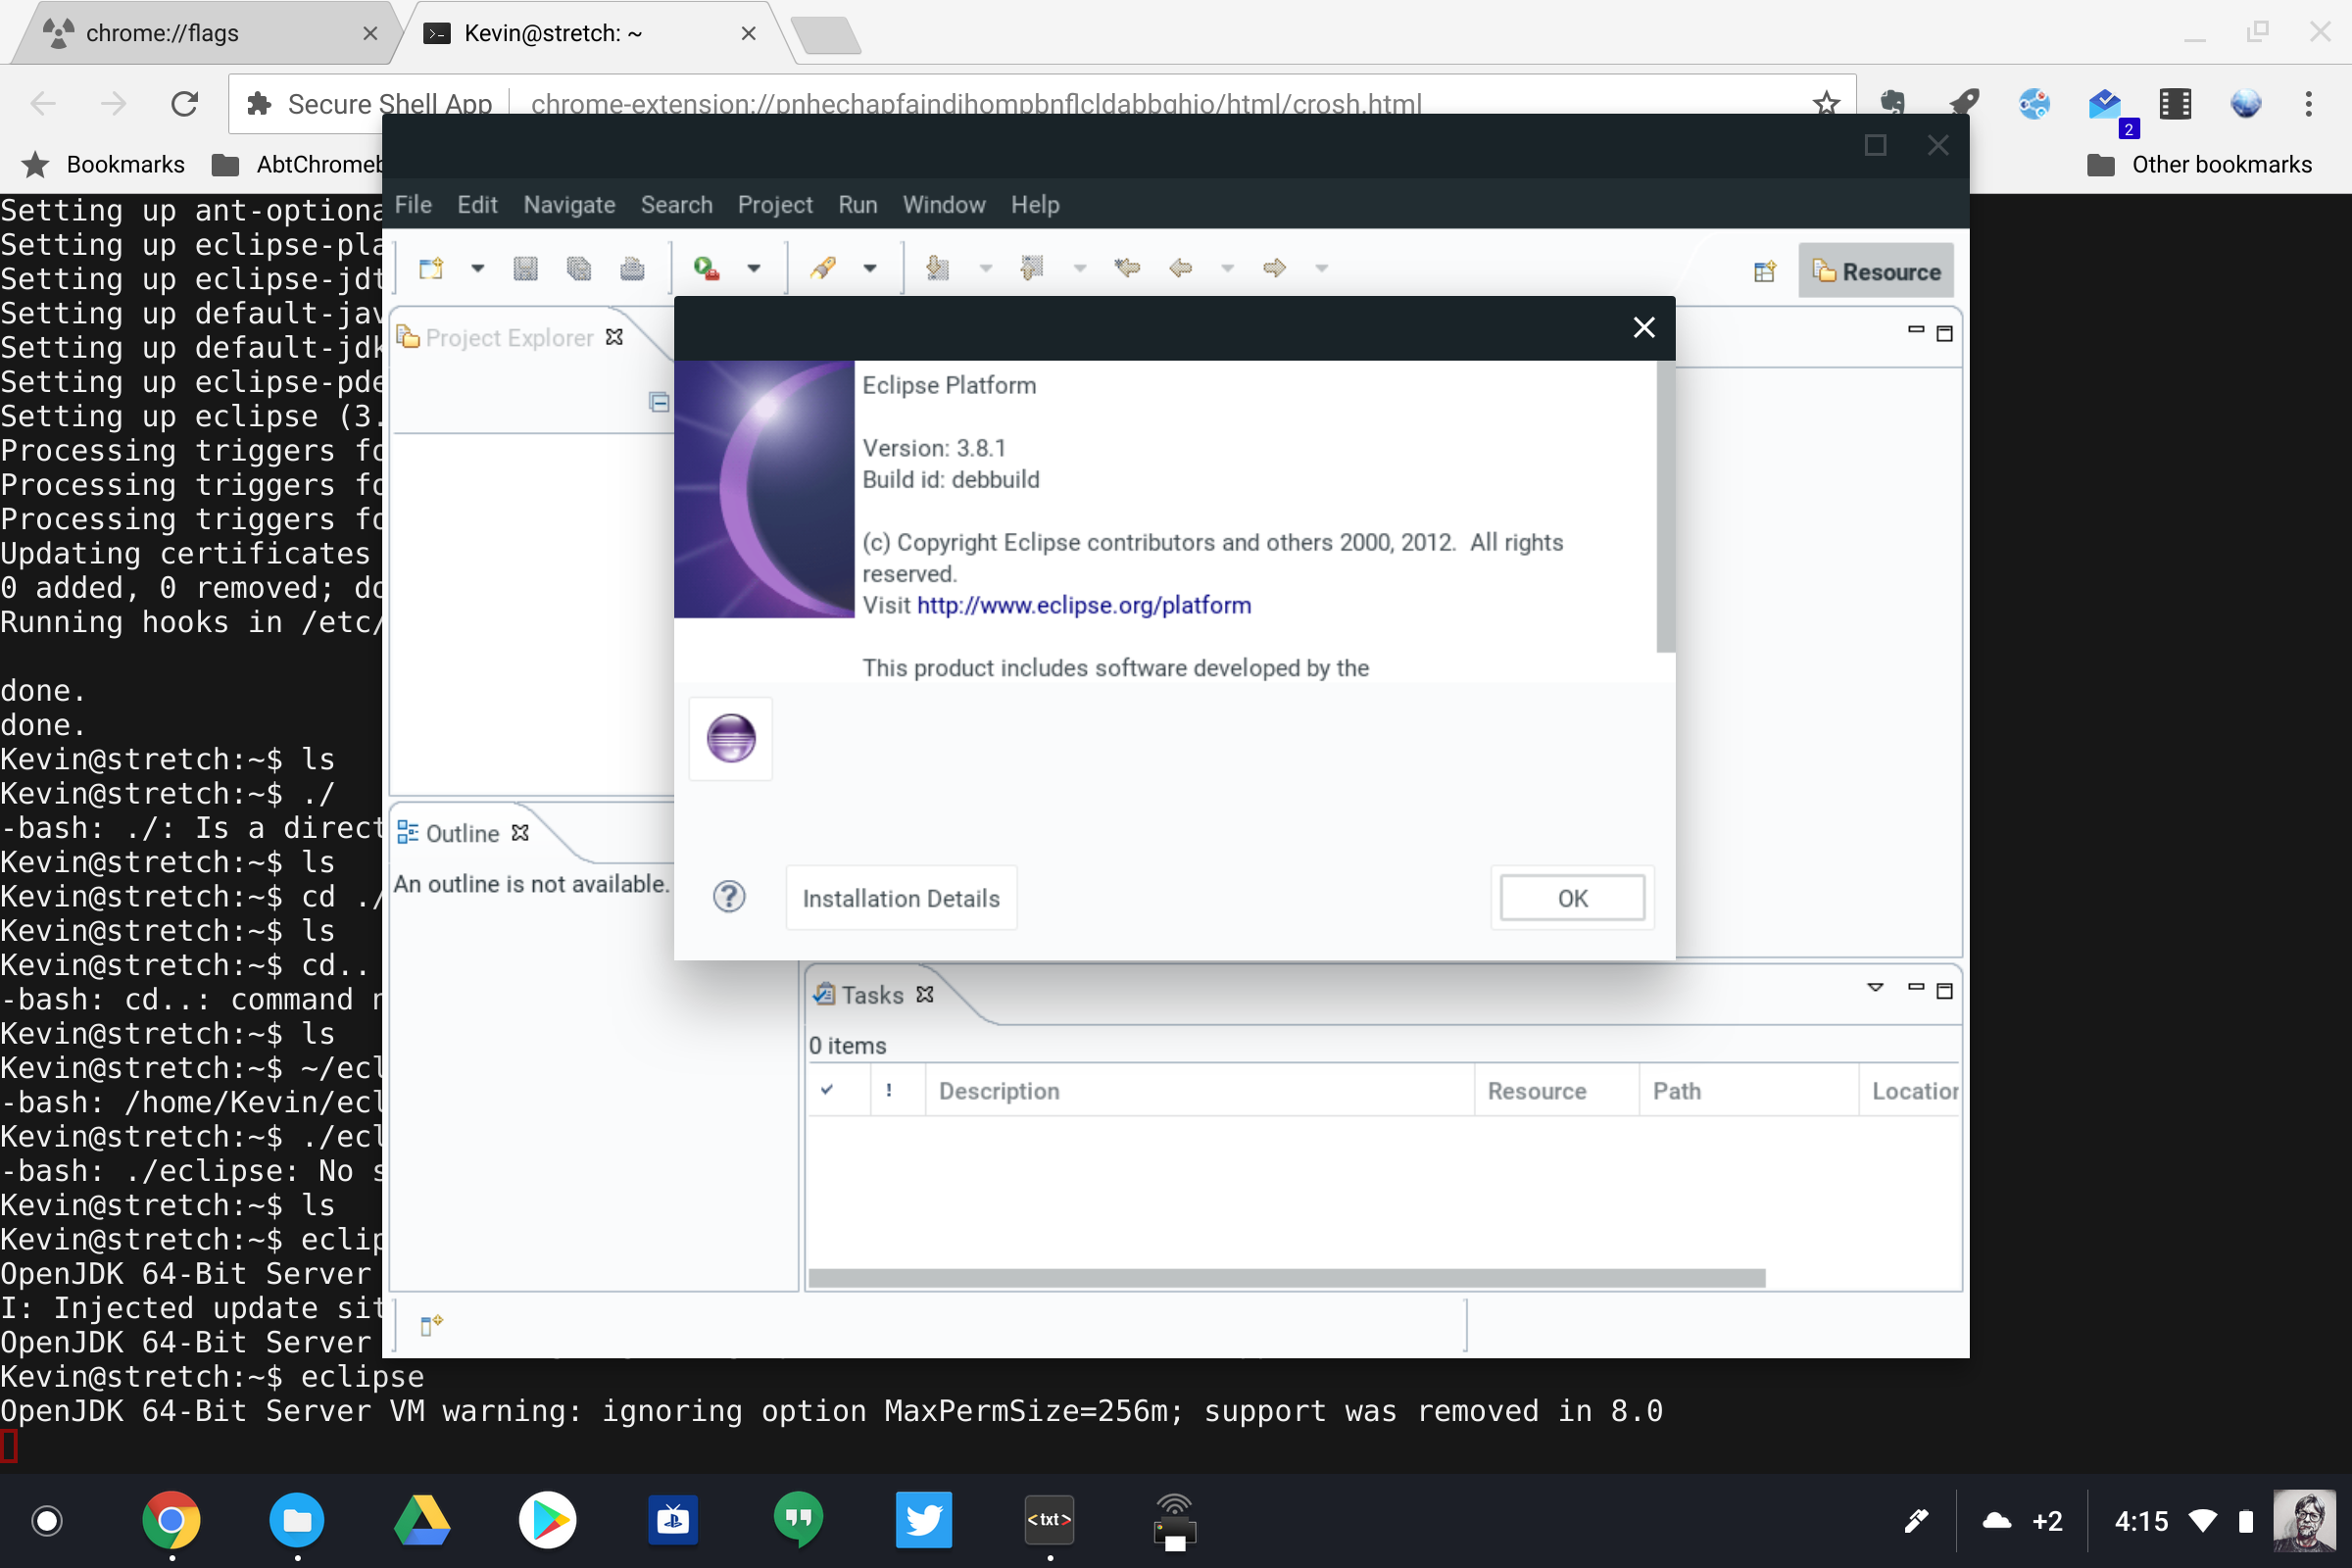This screenshot has height=1568, width=2352.
Task: Click the Back navigation arrow in Eclipse
Action: point(1180,268)
